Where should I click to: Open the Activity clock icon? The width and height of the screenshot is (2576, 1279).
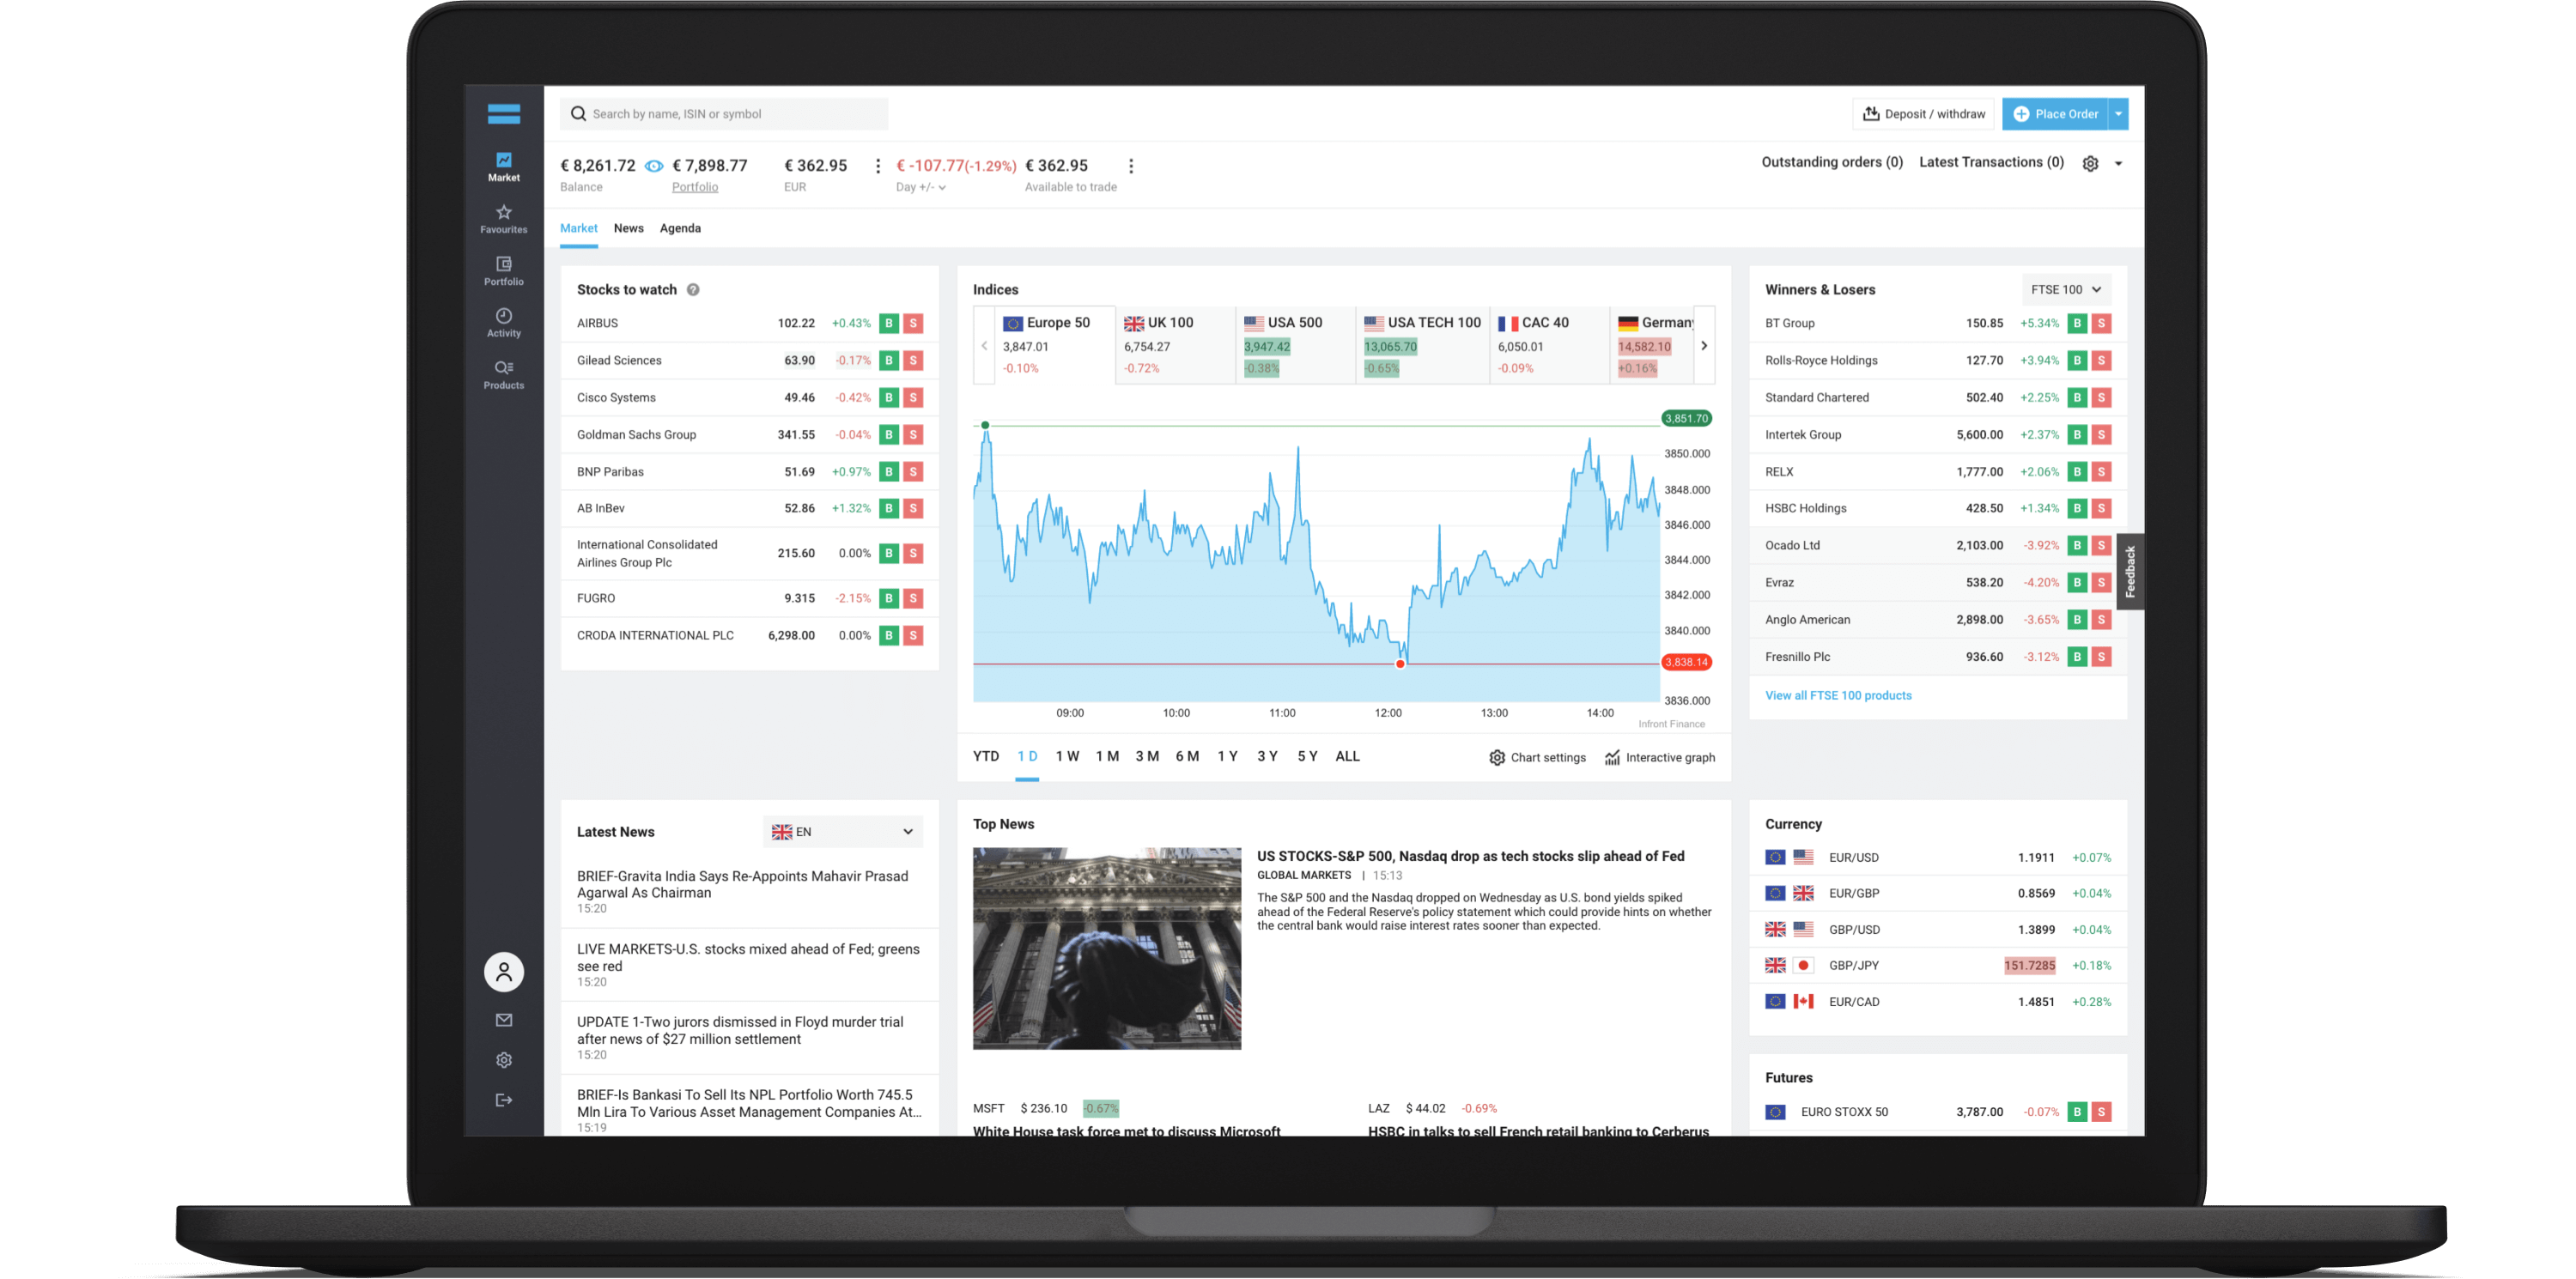pyautogui.click(x=503, y=322)
